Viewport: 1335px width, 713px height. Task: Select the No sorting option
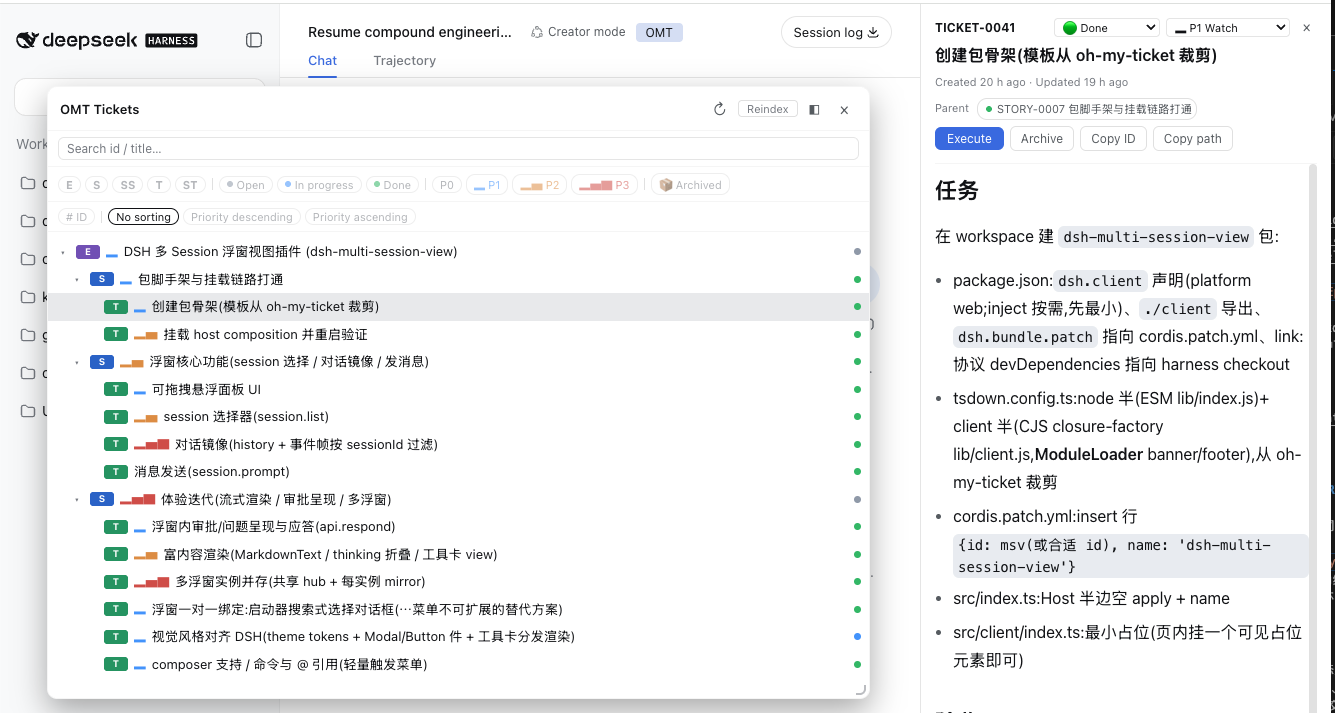coord(143,217)
